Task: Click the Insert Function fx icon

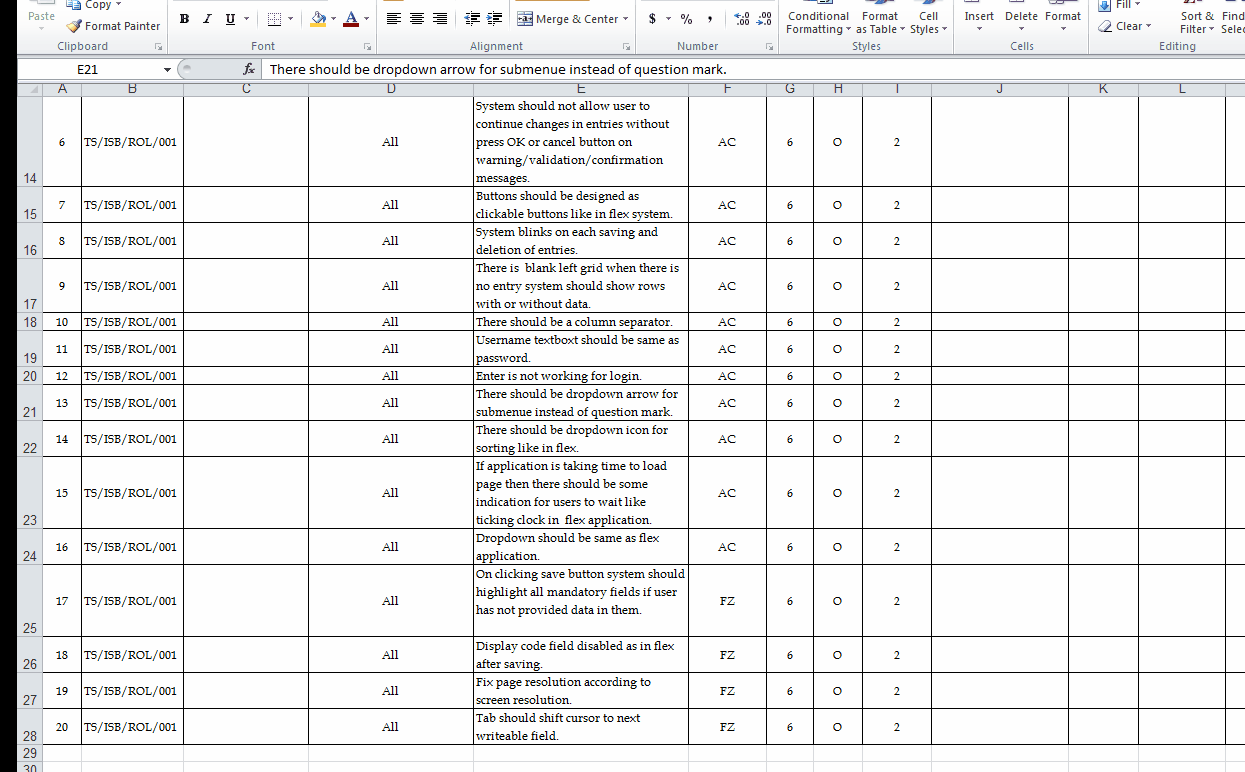Action: 249,69
